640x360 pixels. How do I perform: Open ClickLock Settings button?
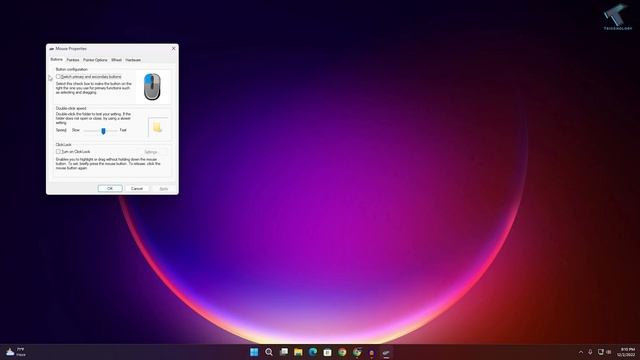click(151, 152)
